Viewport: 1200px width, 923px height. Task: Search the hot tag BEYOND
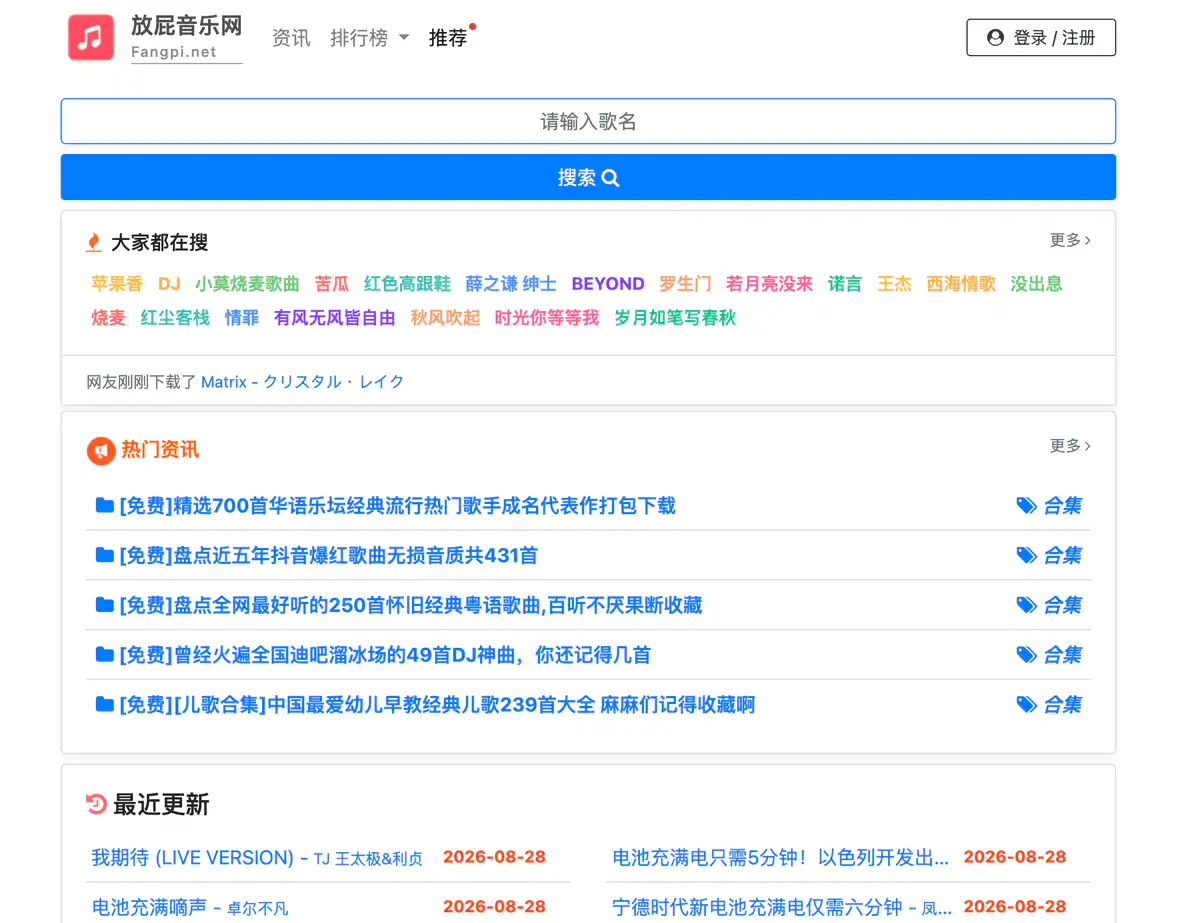608,284
